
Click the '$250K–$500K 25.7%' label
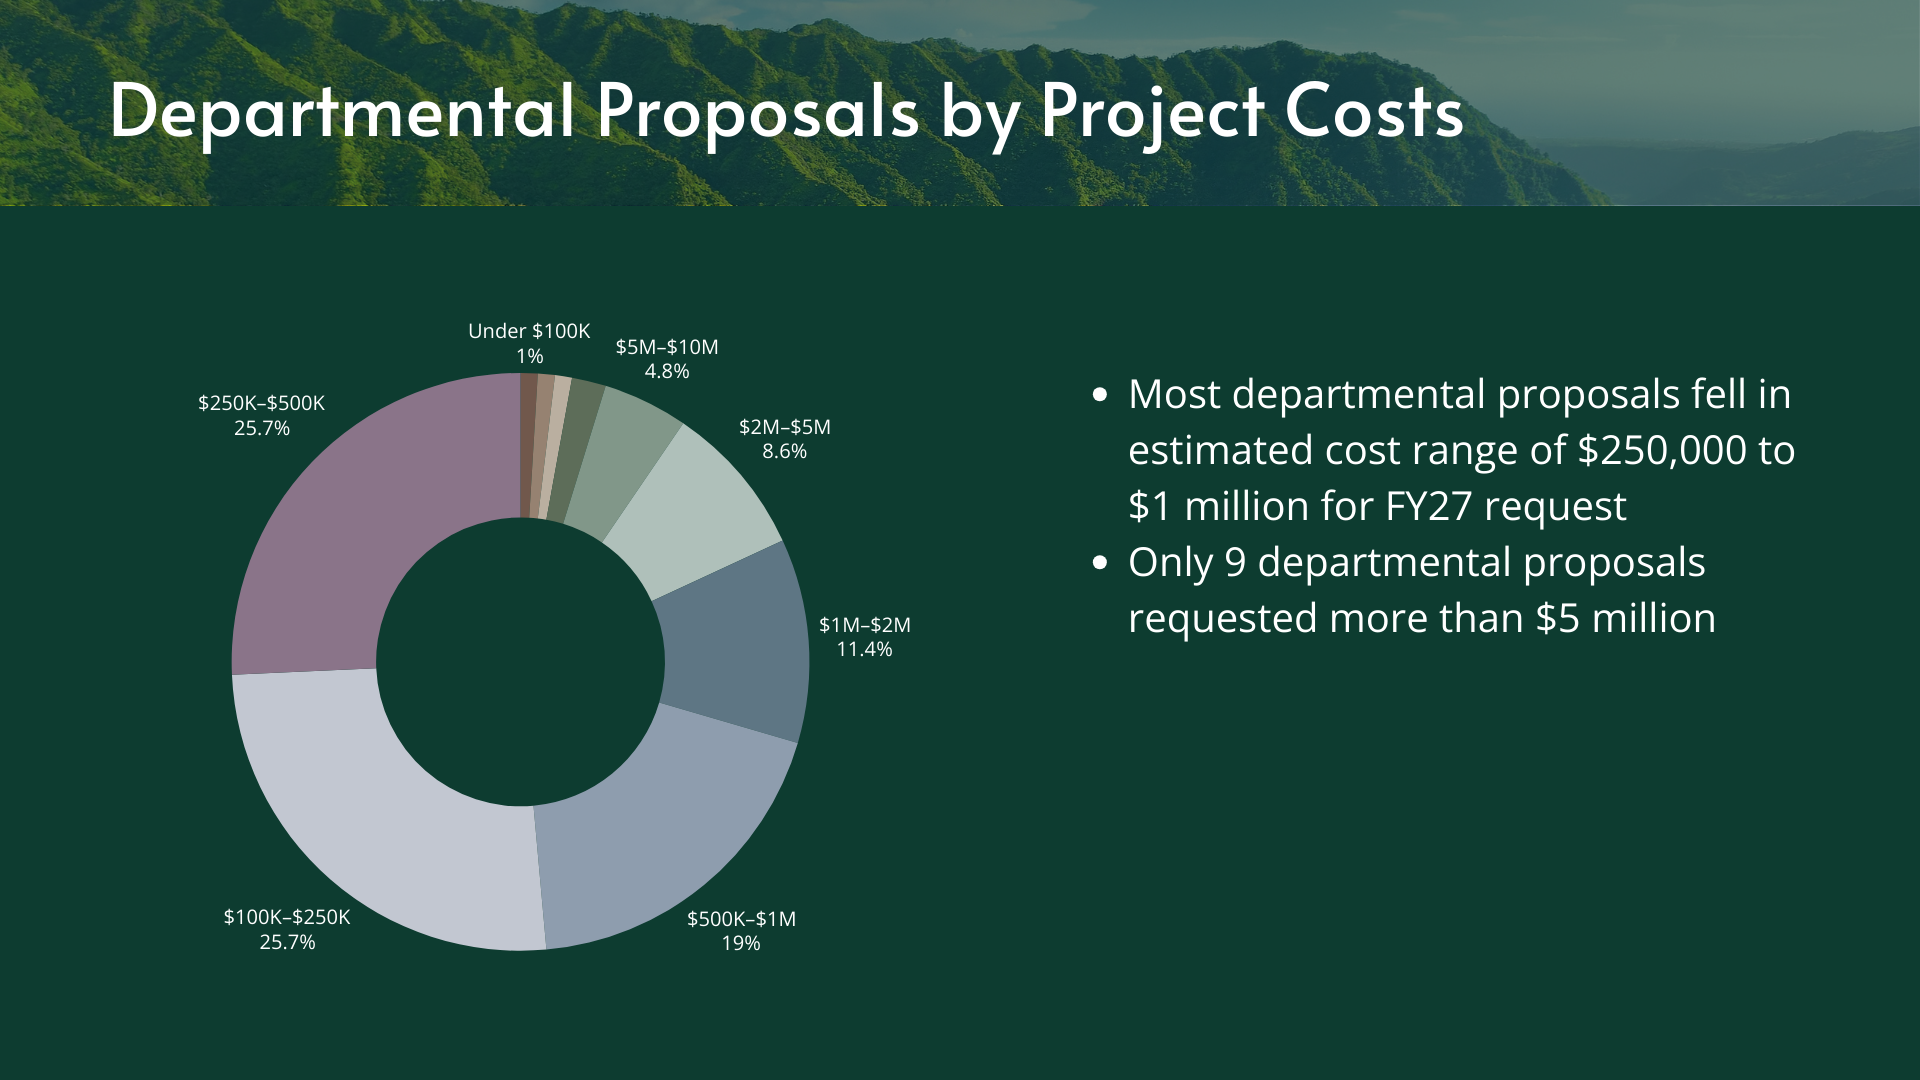261,415
